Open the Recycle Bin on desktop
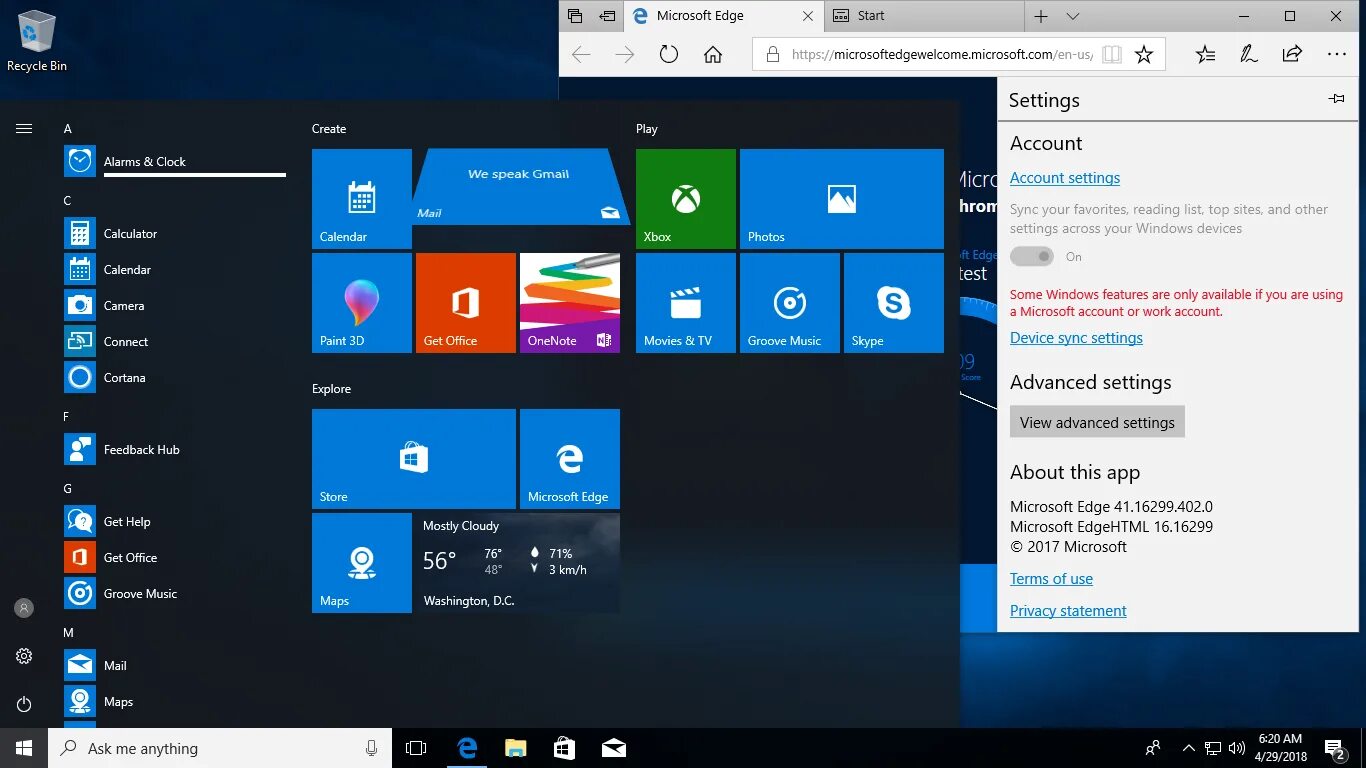Screen dimensions: 1366x768 click(x=37, y=41)
